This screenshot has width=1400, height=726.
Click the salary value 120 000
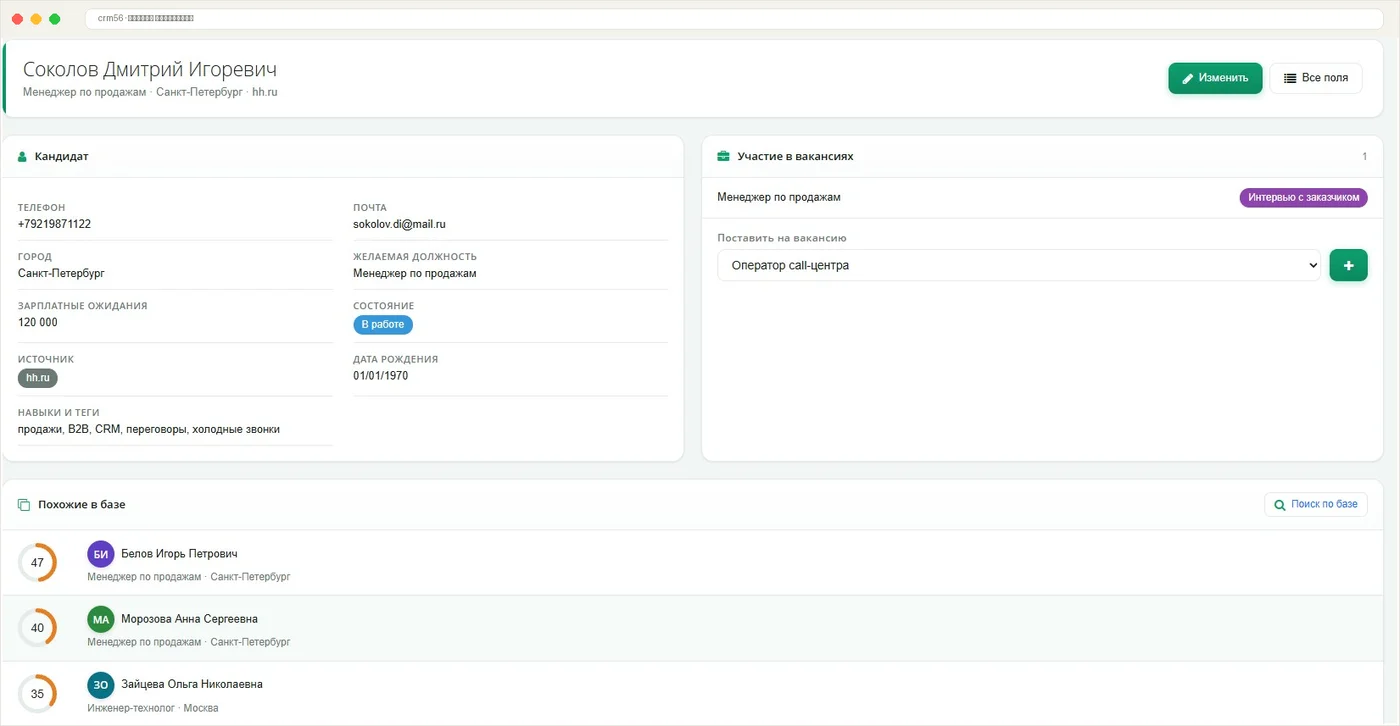pos(38,322)
